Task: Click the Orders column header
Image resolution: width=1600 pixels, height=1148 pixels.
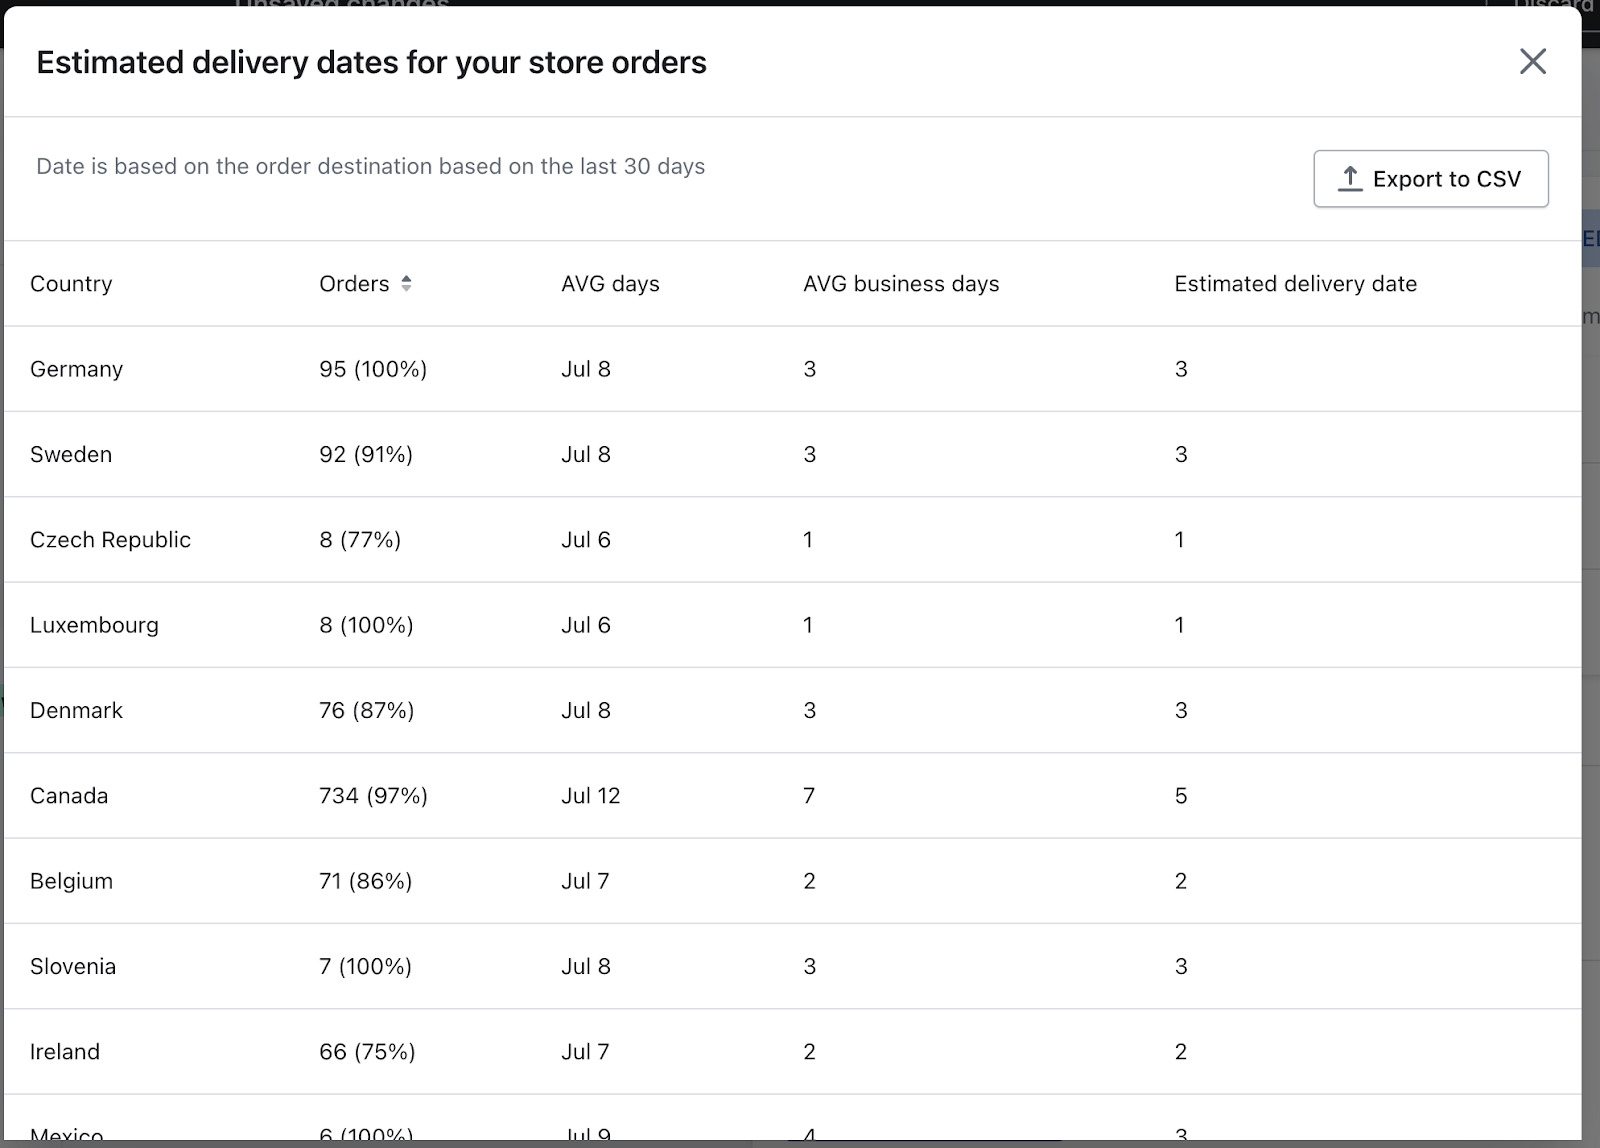Action: point(354,284)
